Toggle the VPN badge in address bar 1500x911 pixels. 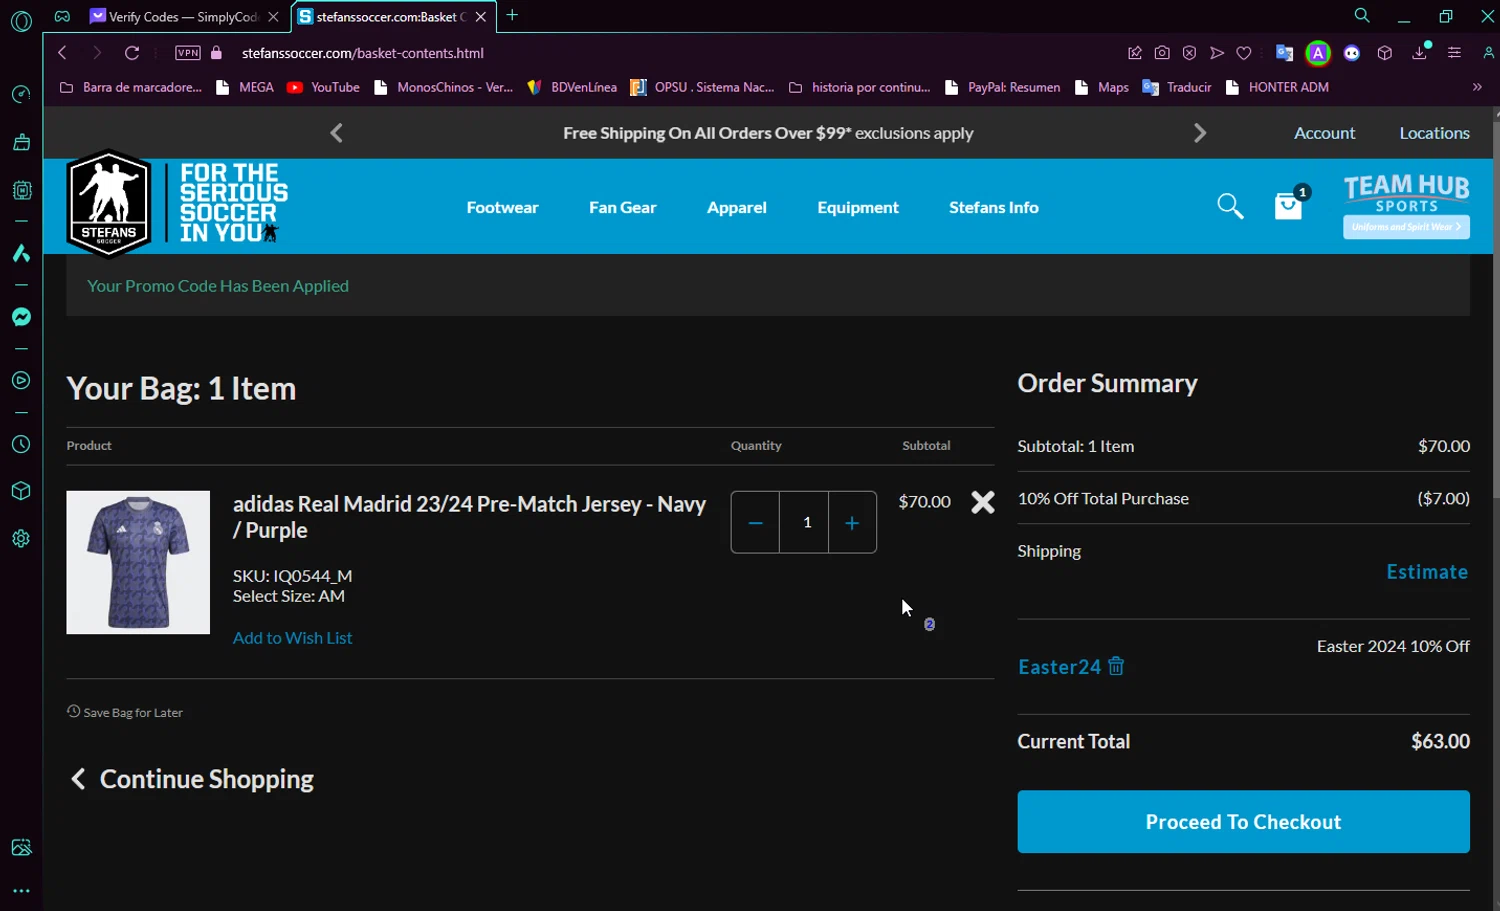[188, 53]
